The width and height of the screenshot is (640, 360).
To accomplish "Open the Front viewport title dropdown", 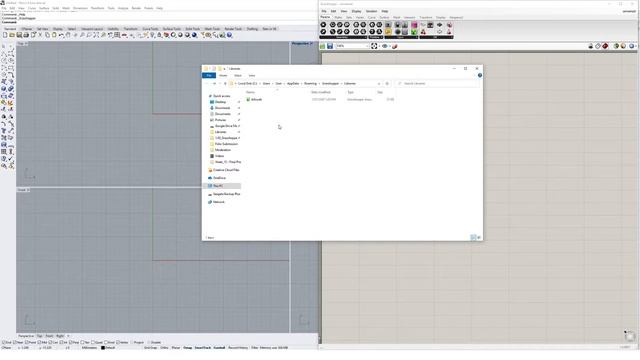I will click(28, 190).
